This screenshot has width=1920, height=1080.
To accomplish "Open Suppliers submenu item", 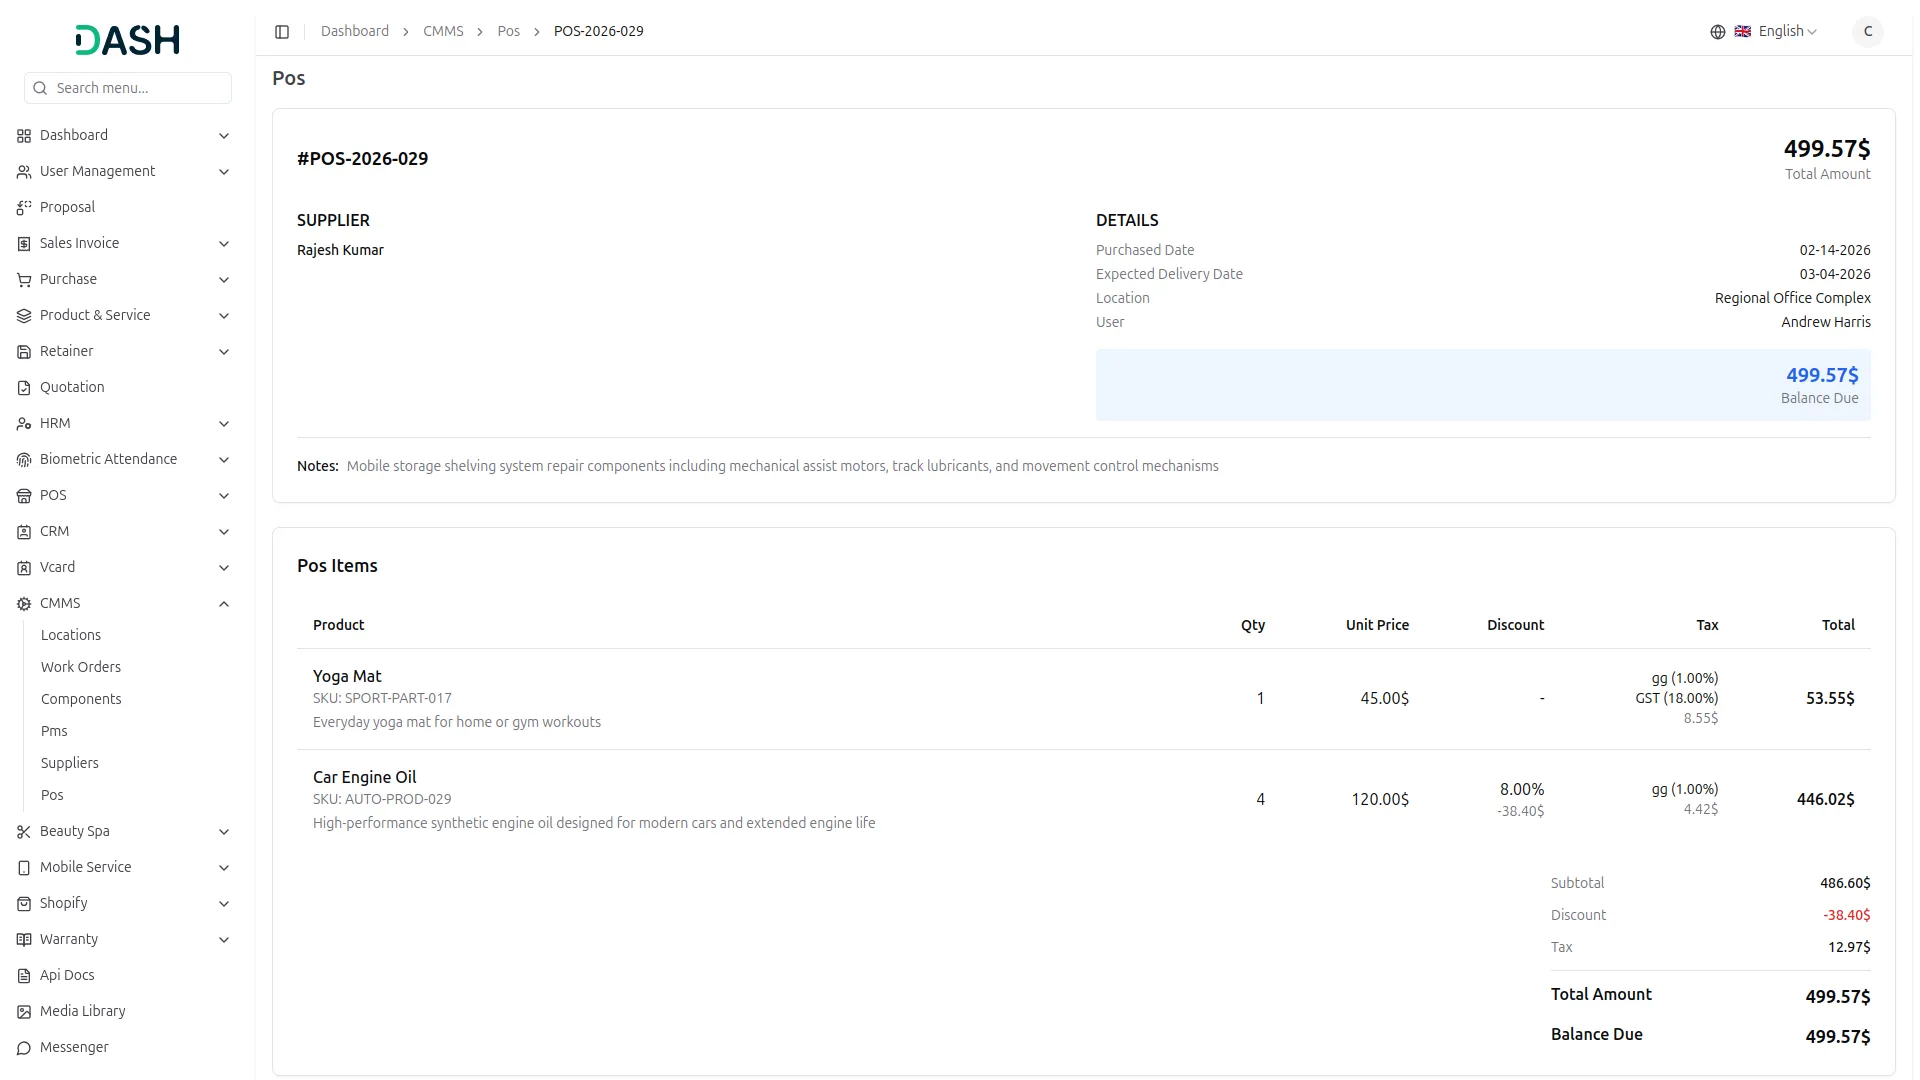I will [x=70, y=763].
